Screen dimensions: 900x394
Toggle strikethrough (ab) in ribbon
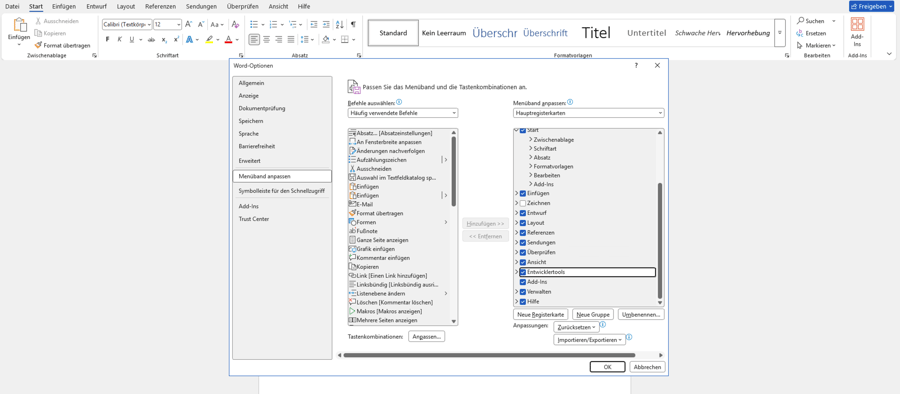pos(151,40)
